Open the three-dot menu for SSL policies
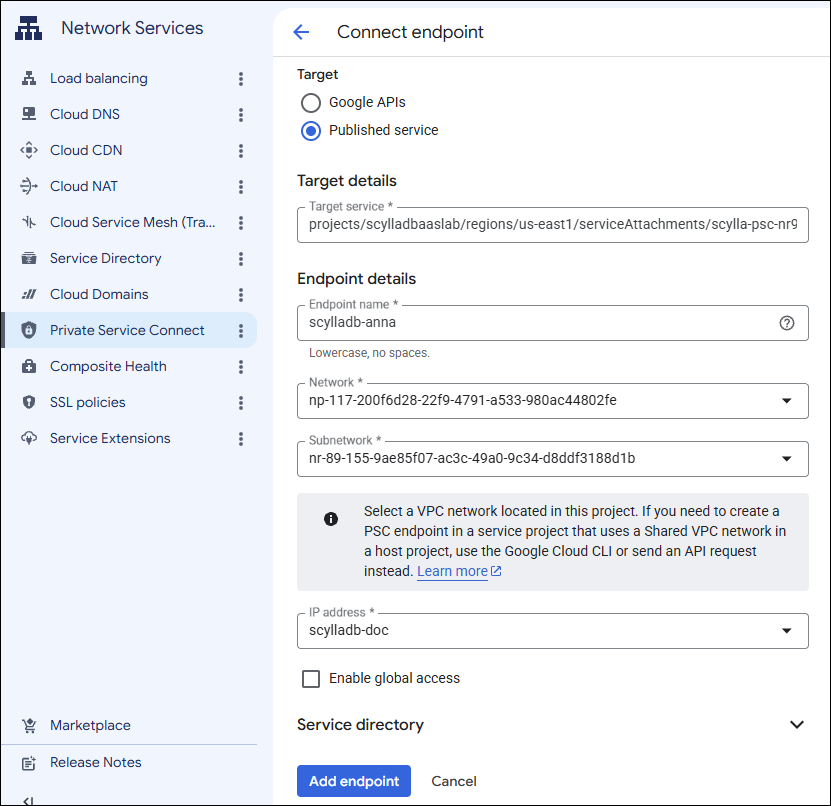 [x=241, y=403]
